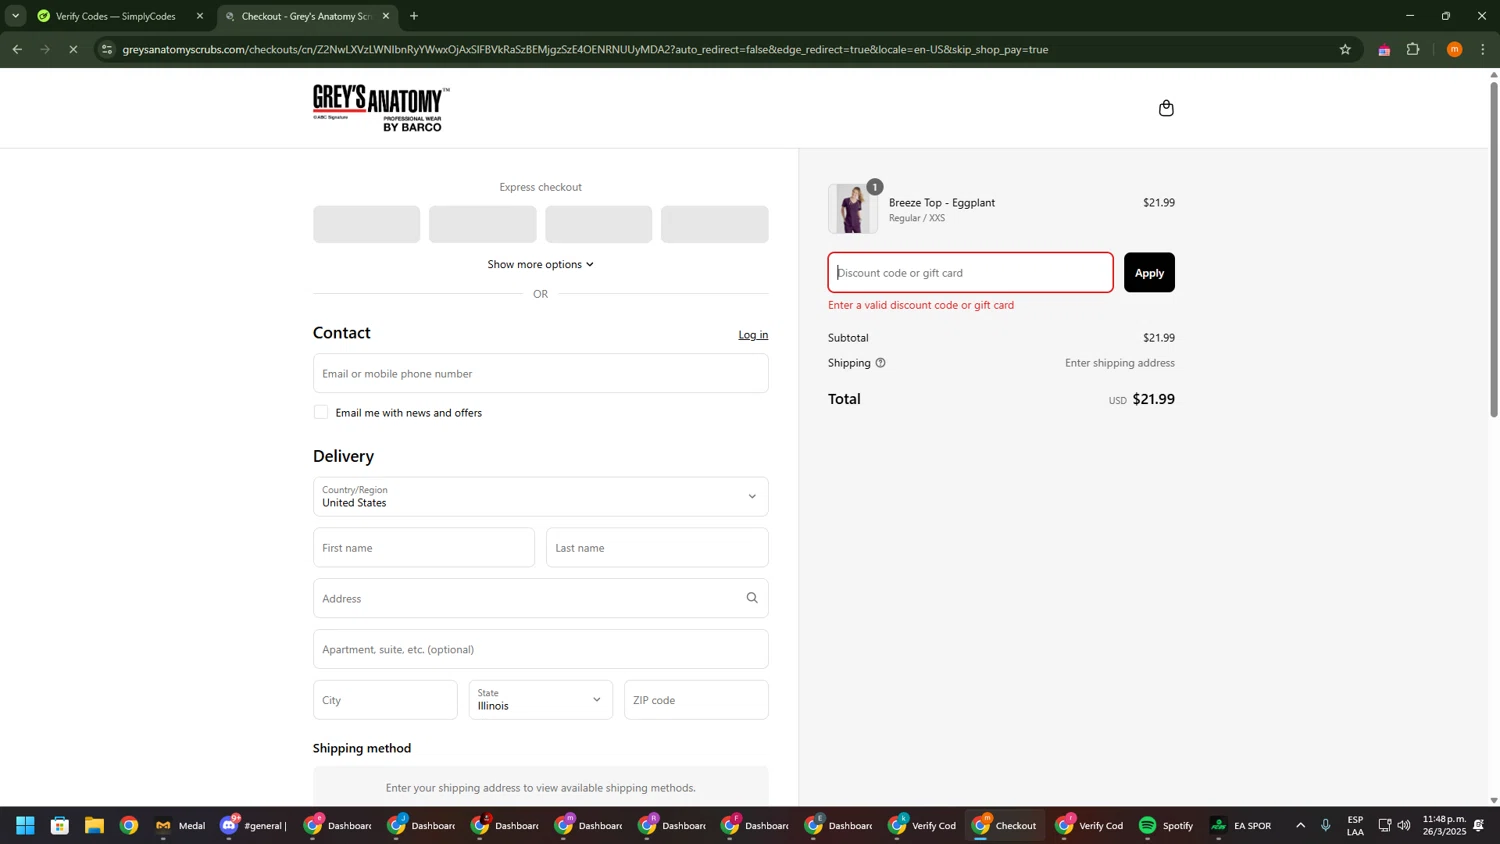This screenshot has height=844, width=1500.
Task: Open new browser tab with plus
Action: (414, 16)
